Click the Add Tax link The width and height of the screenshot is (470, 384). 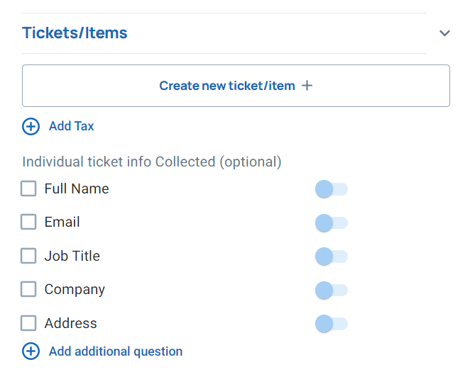[x=71, y=126]
